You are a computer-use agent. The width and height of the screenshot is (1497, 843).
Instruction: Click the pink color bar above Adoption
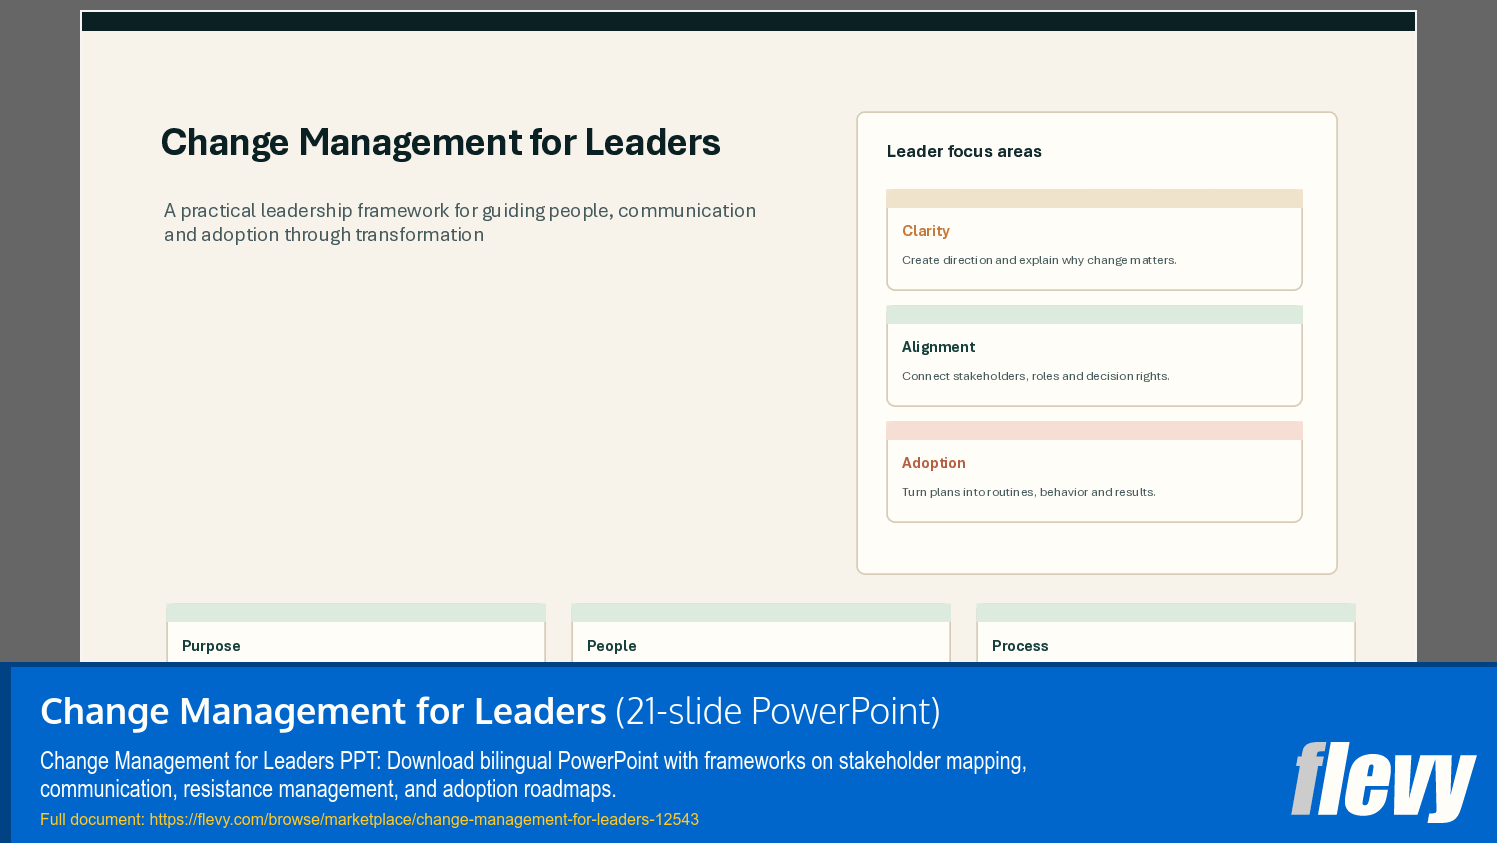(1094, 431)
